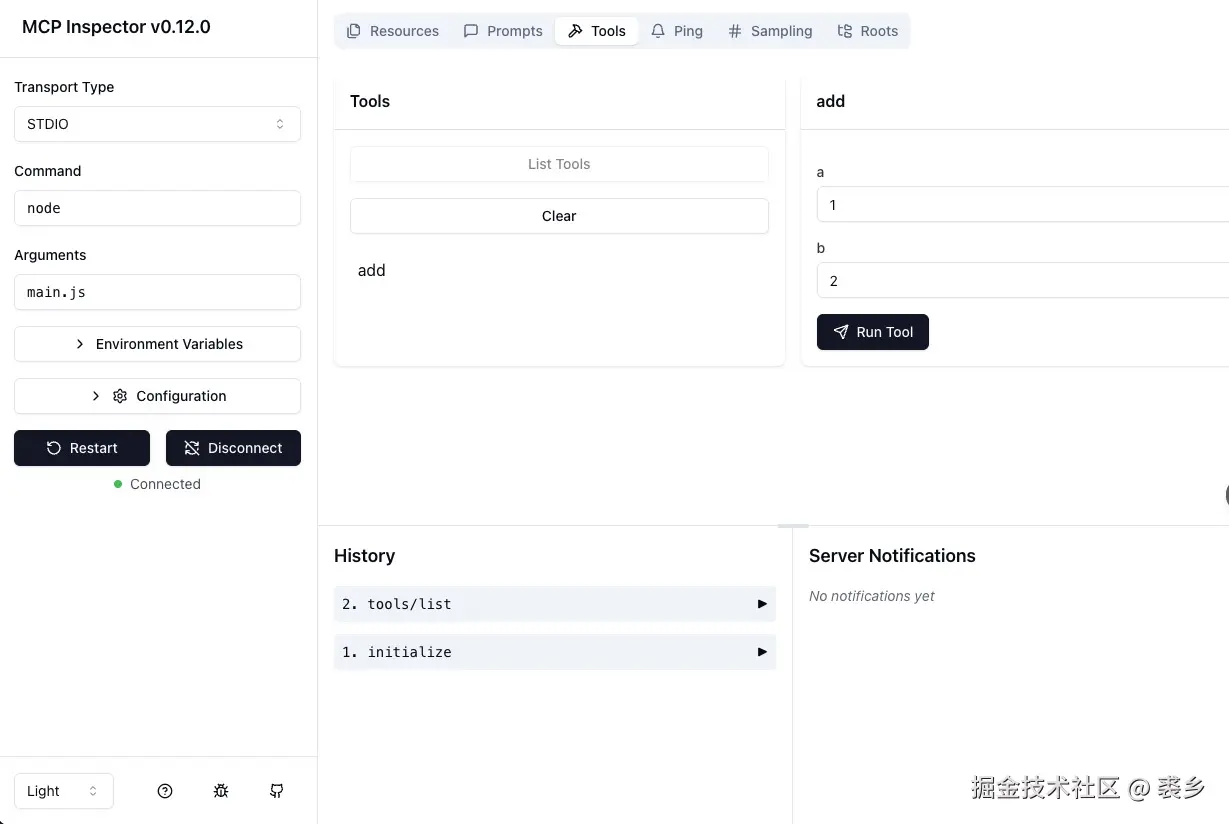Click the Ping bell icon
Screen dimensions: 1229x824
(x=658, y=31)
